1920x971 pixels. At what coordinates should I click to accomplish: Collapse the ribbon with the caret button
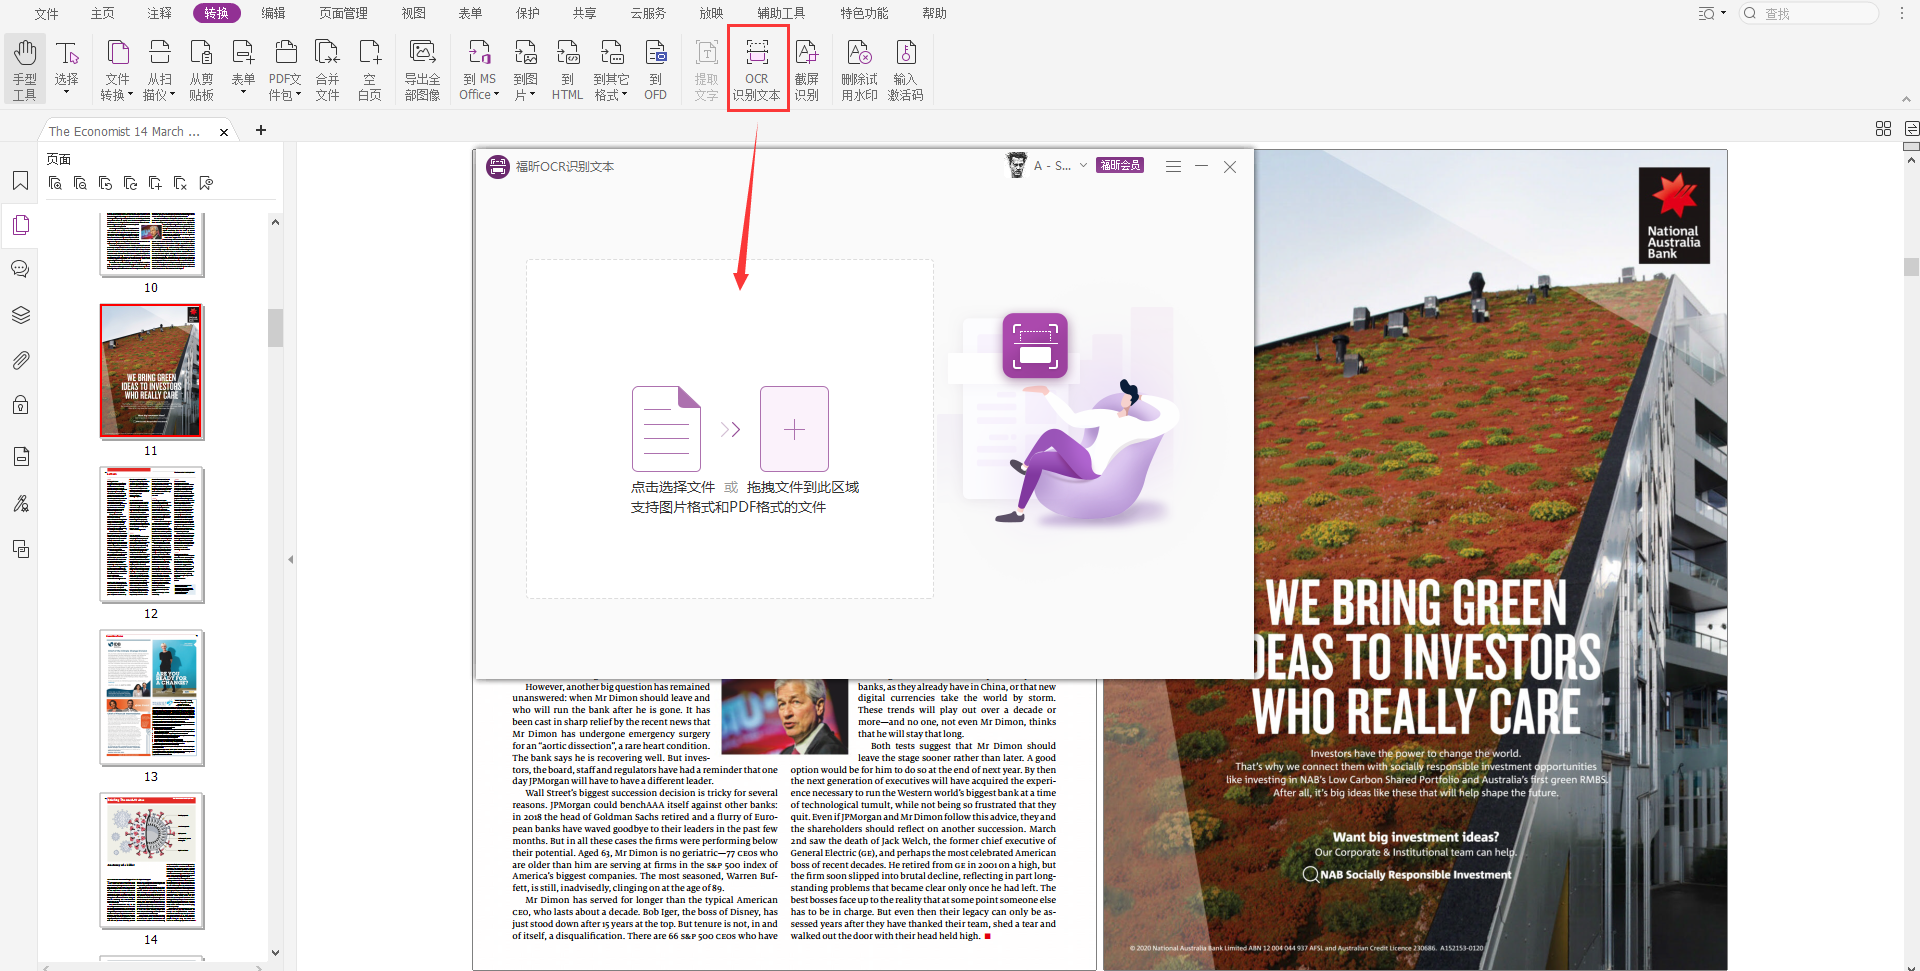(1906, 99)
